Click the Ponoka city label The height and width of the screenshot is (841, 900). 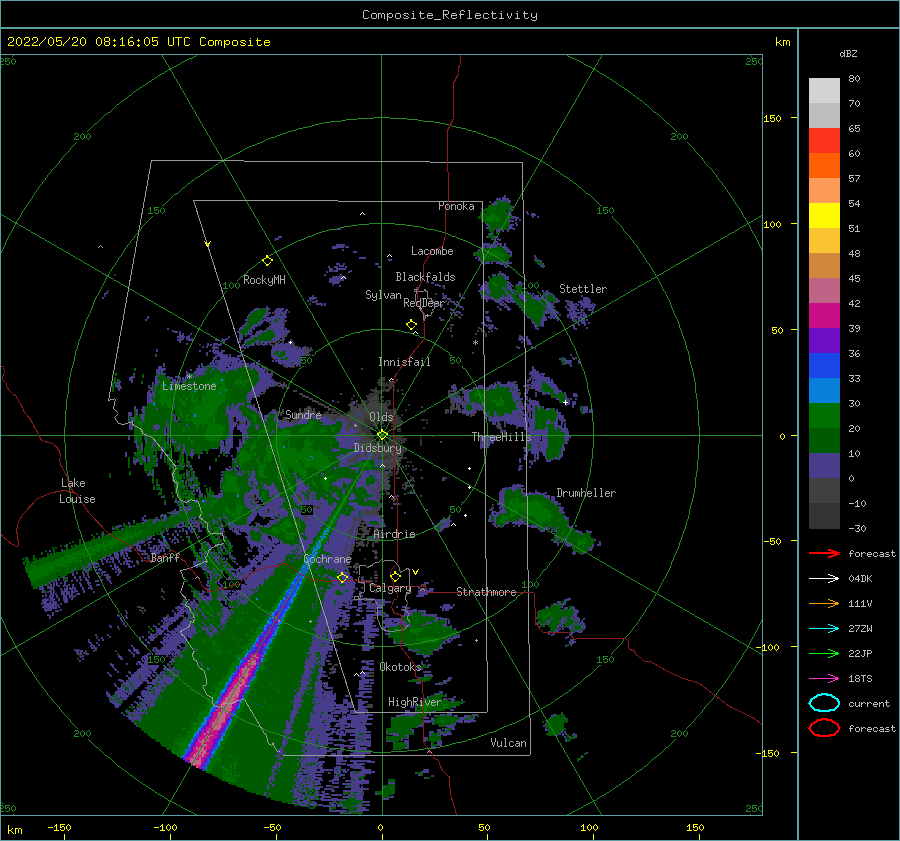(x=456, y=206)
